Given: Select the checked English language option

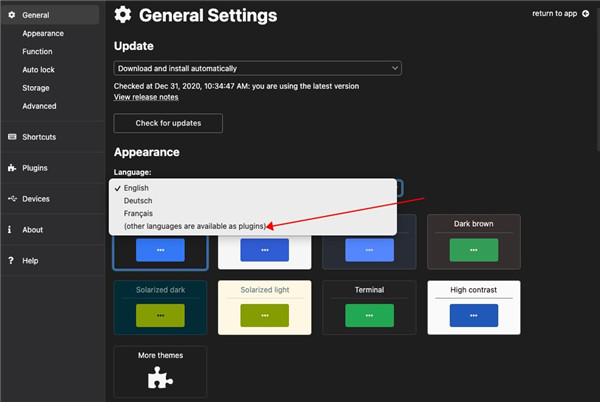Looking at the screenshot, I should pos(136,188).
